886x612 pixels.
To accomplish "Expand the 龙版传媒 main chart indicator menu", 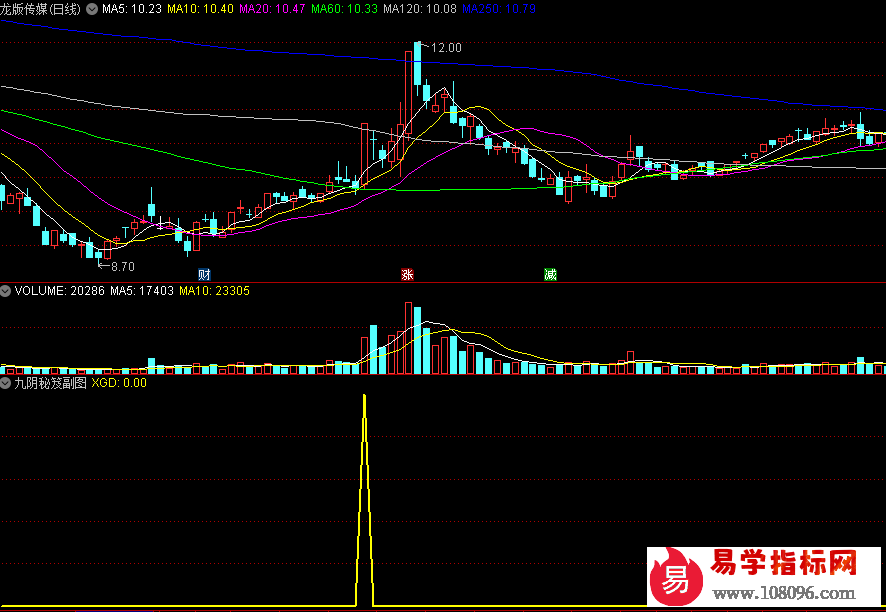I will [x=93, y=9].
